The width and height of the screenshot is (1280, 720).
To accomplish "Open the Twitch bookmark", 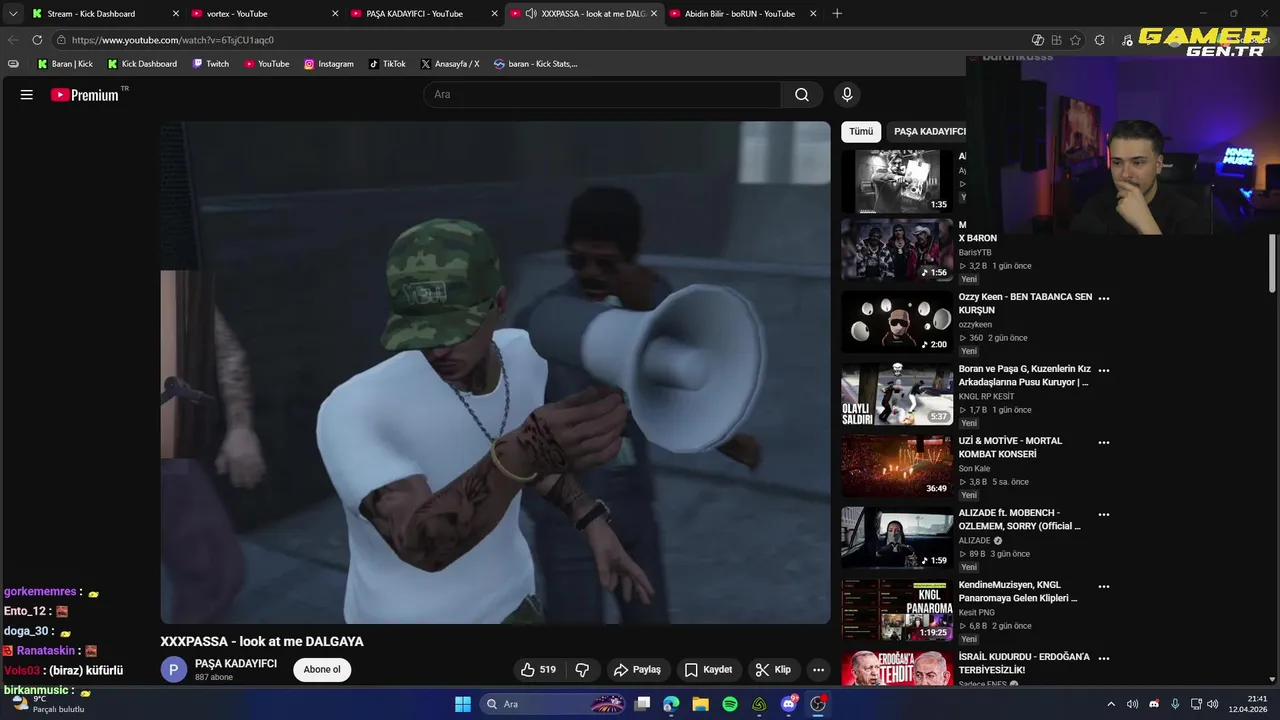I will (x=211, y=64).
